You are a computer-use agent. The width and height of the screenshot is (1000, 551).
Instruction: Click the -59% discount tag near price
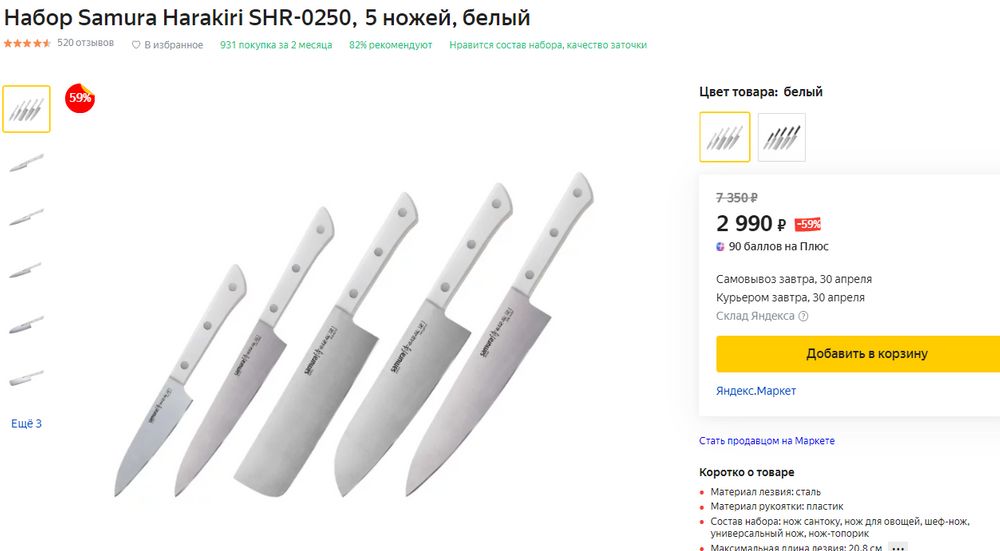point(807,224)
